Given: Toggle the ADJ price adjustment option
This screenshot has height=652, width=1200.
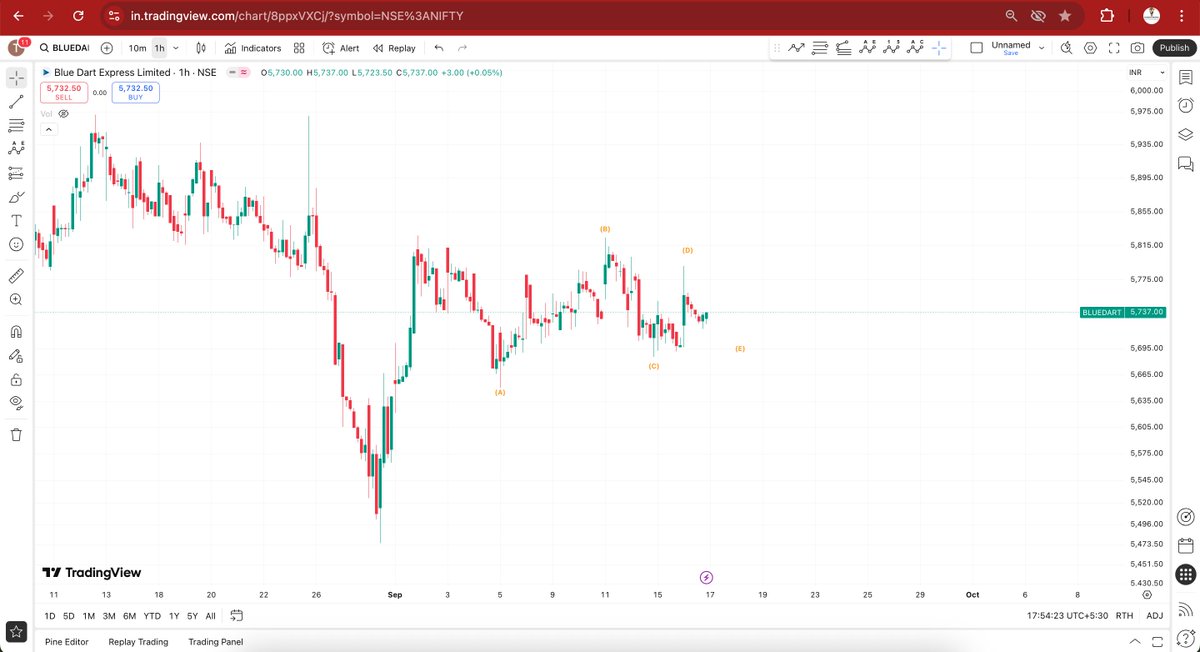Looking at the screenshot, I should pyautogui.click(x=1154, y=616).
